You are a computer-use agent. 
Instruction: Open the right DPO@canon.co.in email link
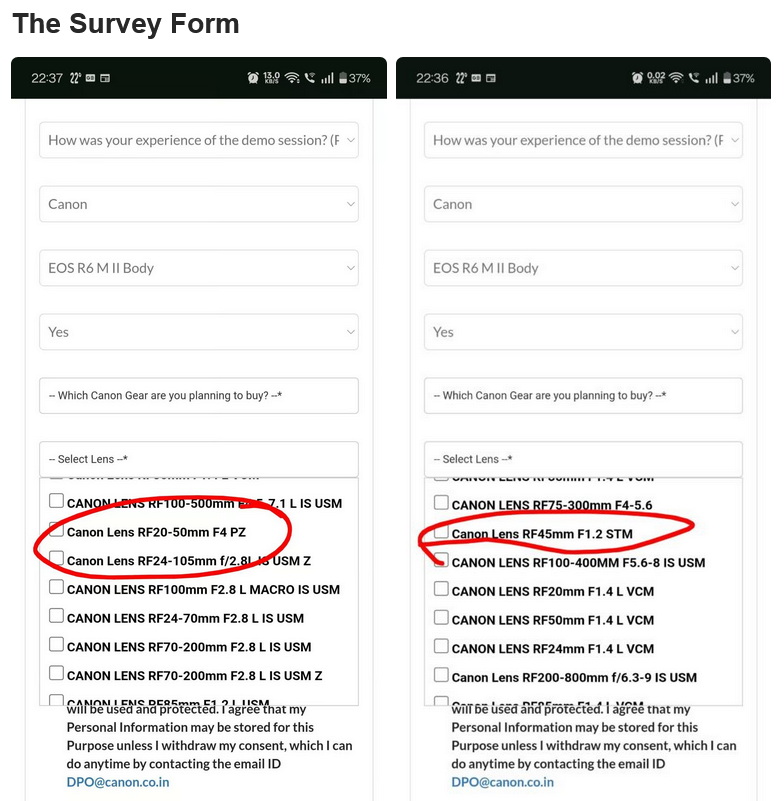[503, 782]
